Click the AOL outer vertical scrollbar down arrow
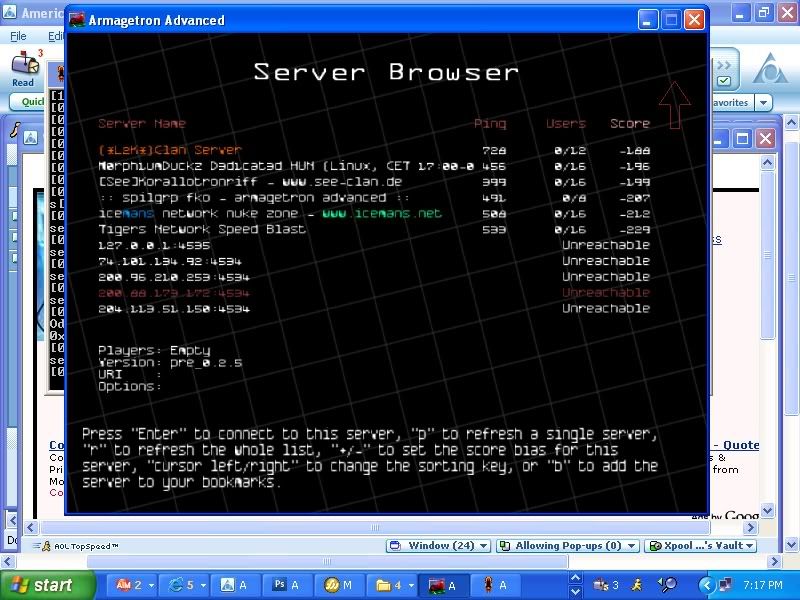This screenshot has width=800, height=600. click(791, 544)
